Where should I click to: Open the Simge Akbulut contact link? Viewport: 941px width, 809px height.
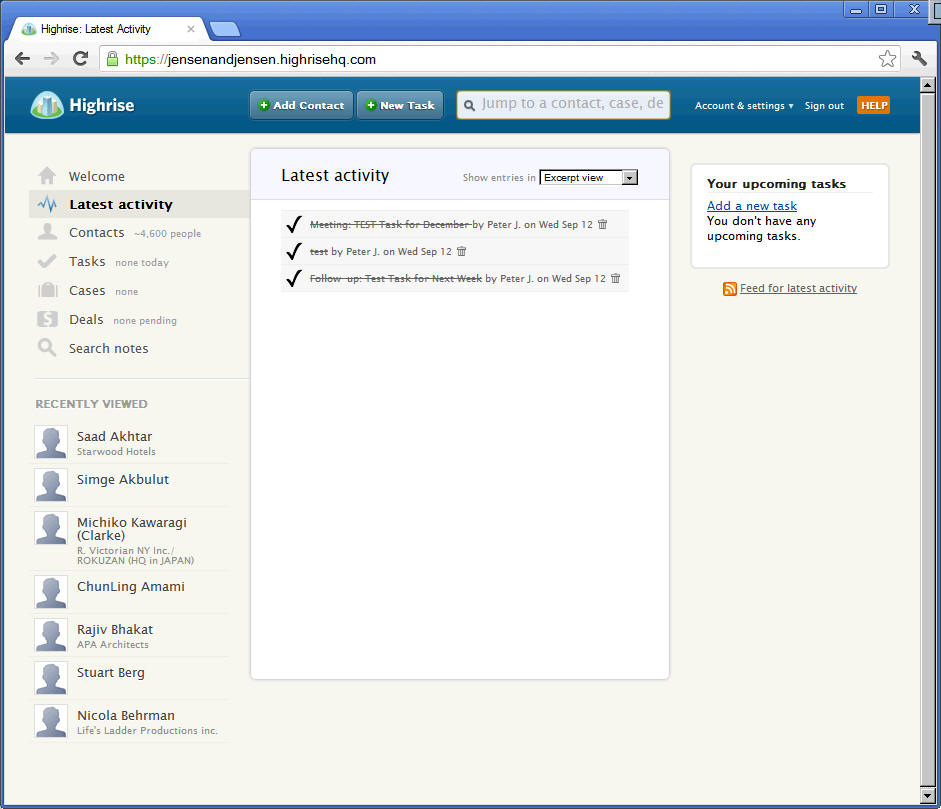[x=123, y=480]
